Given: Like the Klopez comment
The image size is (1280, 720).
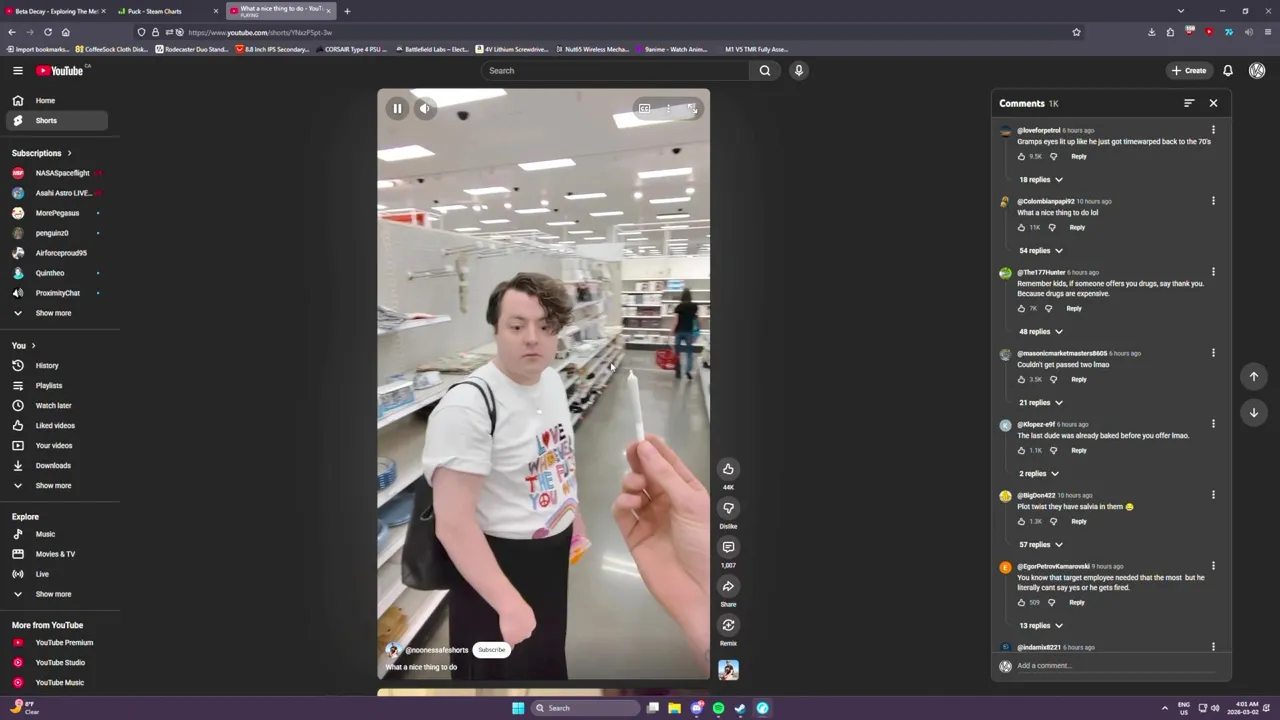Looking at the screenshot, I should 1021,450.
